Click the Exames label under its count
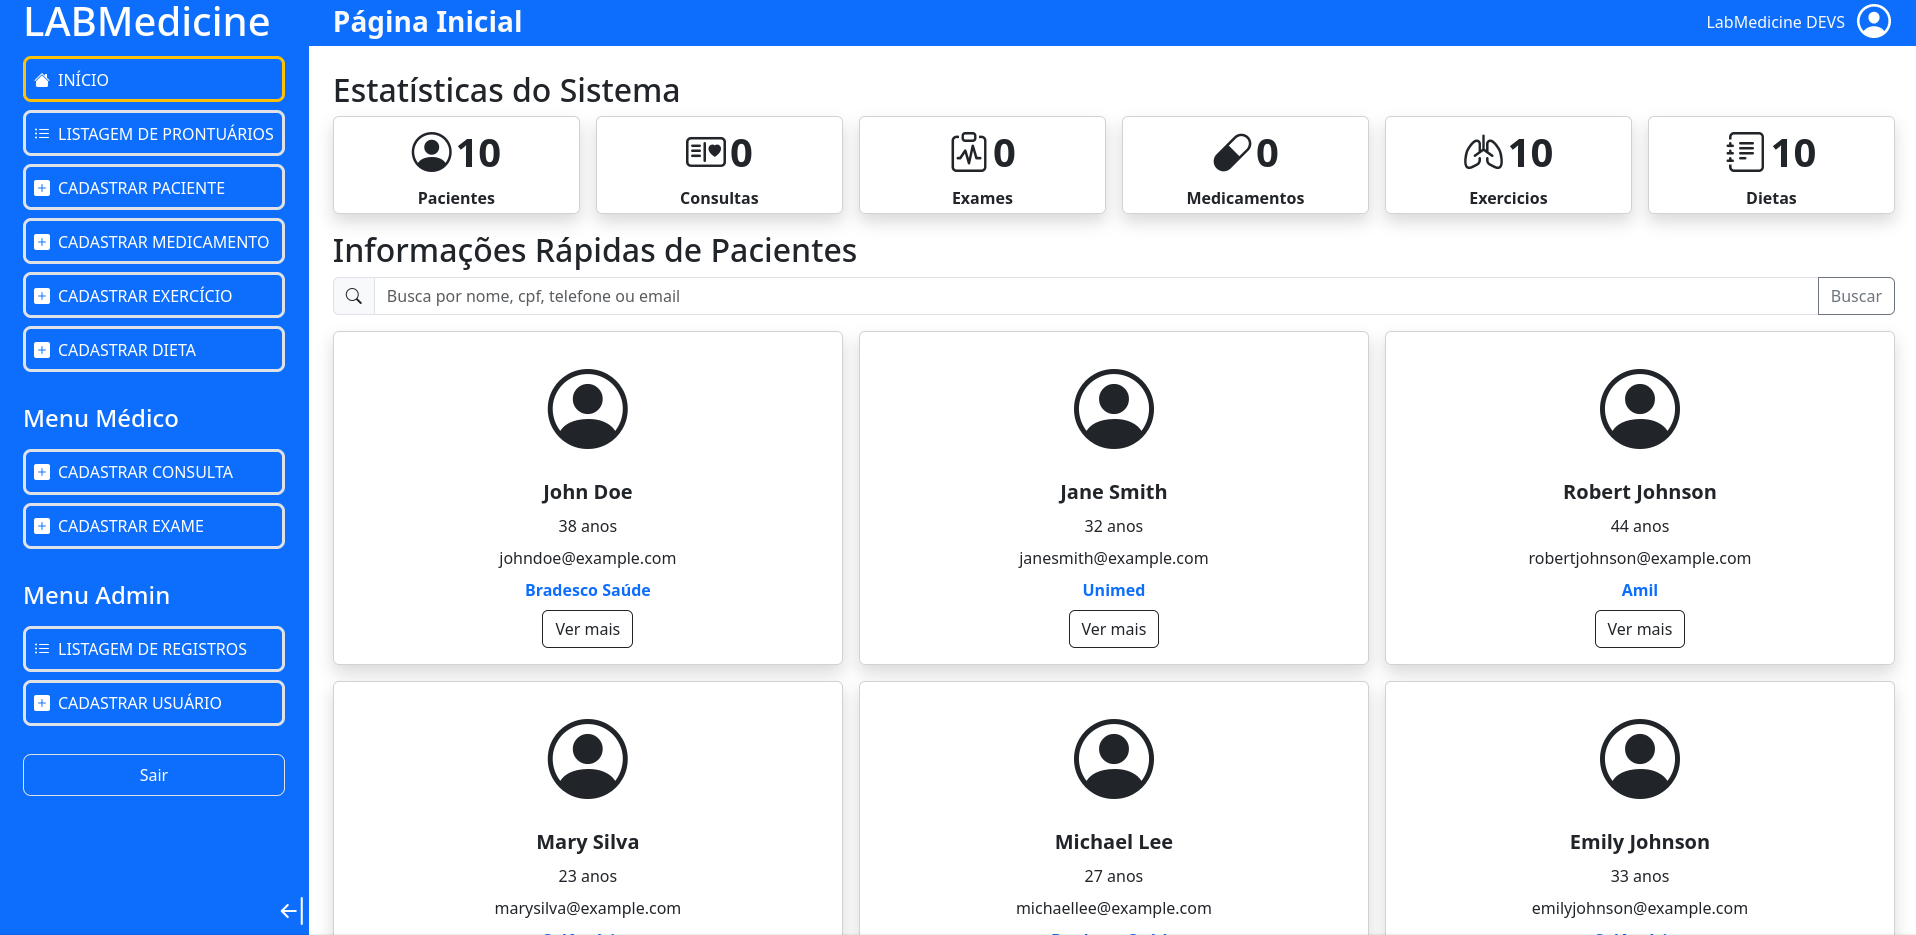 982,198
